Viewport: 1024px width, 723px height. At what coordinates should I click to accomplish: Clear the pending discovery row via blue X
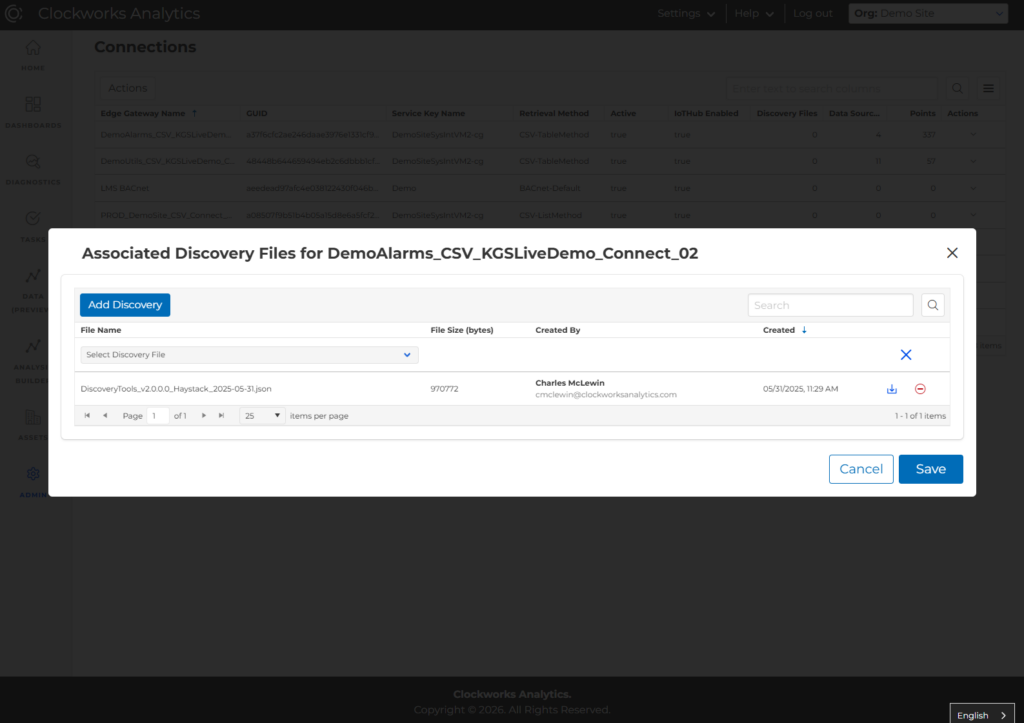tap(905, 354)
